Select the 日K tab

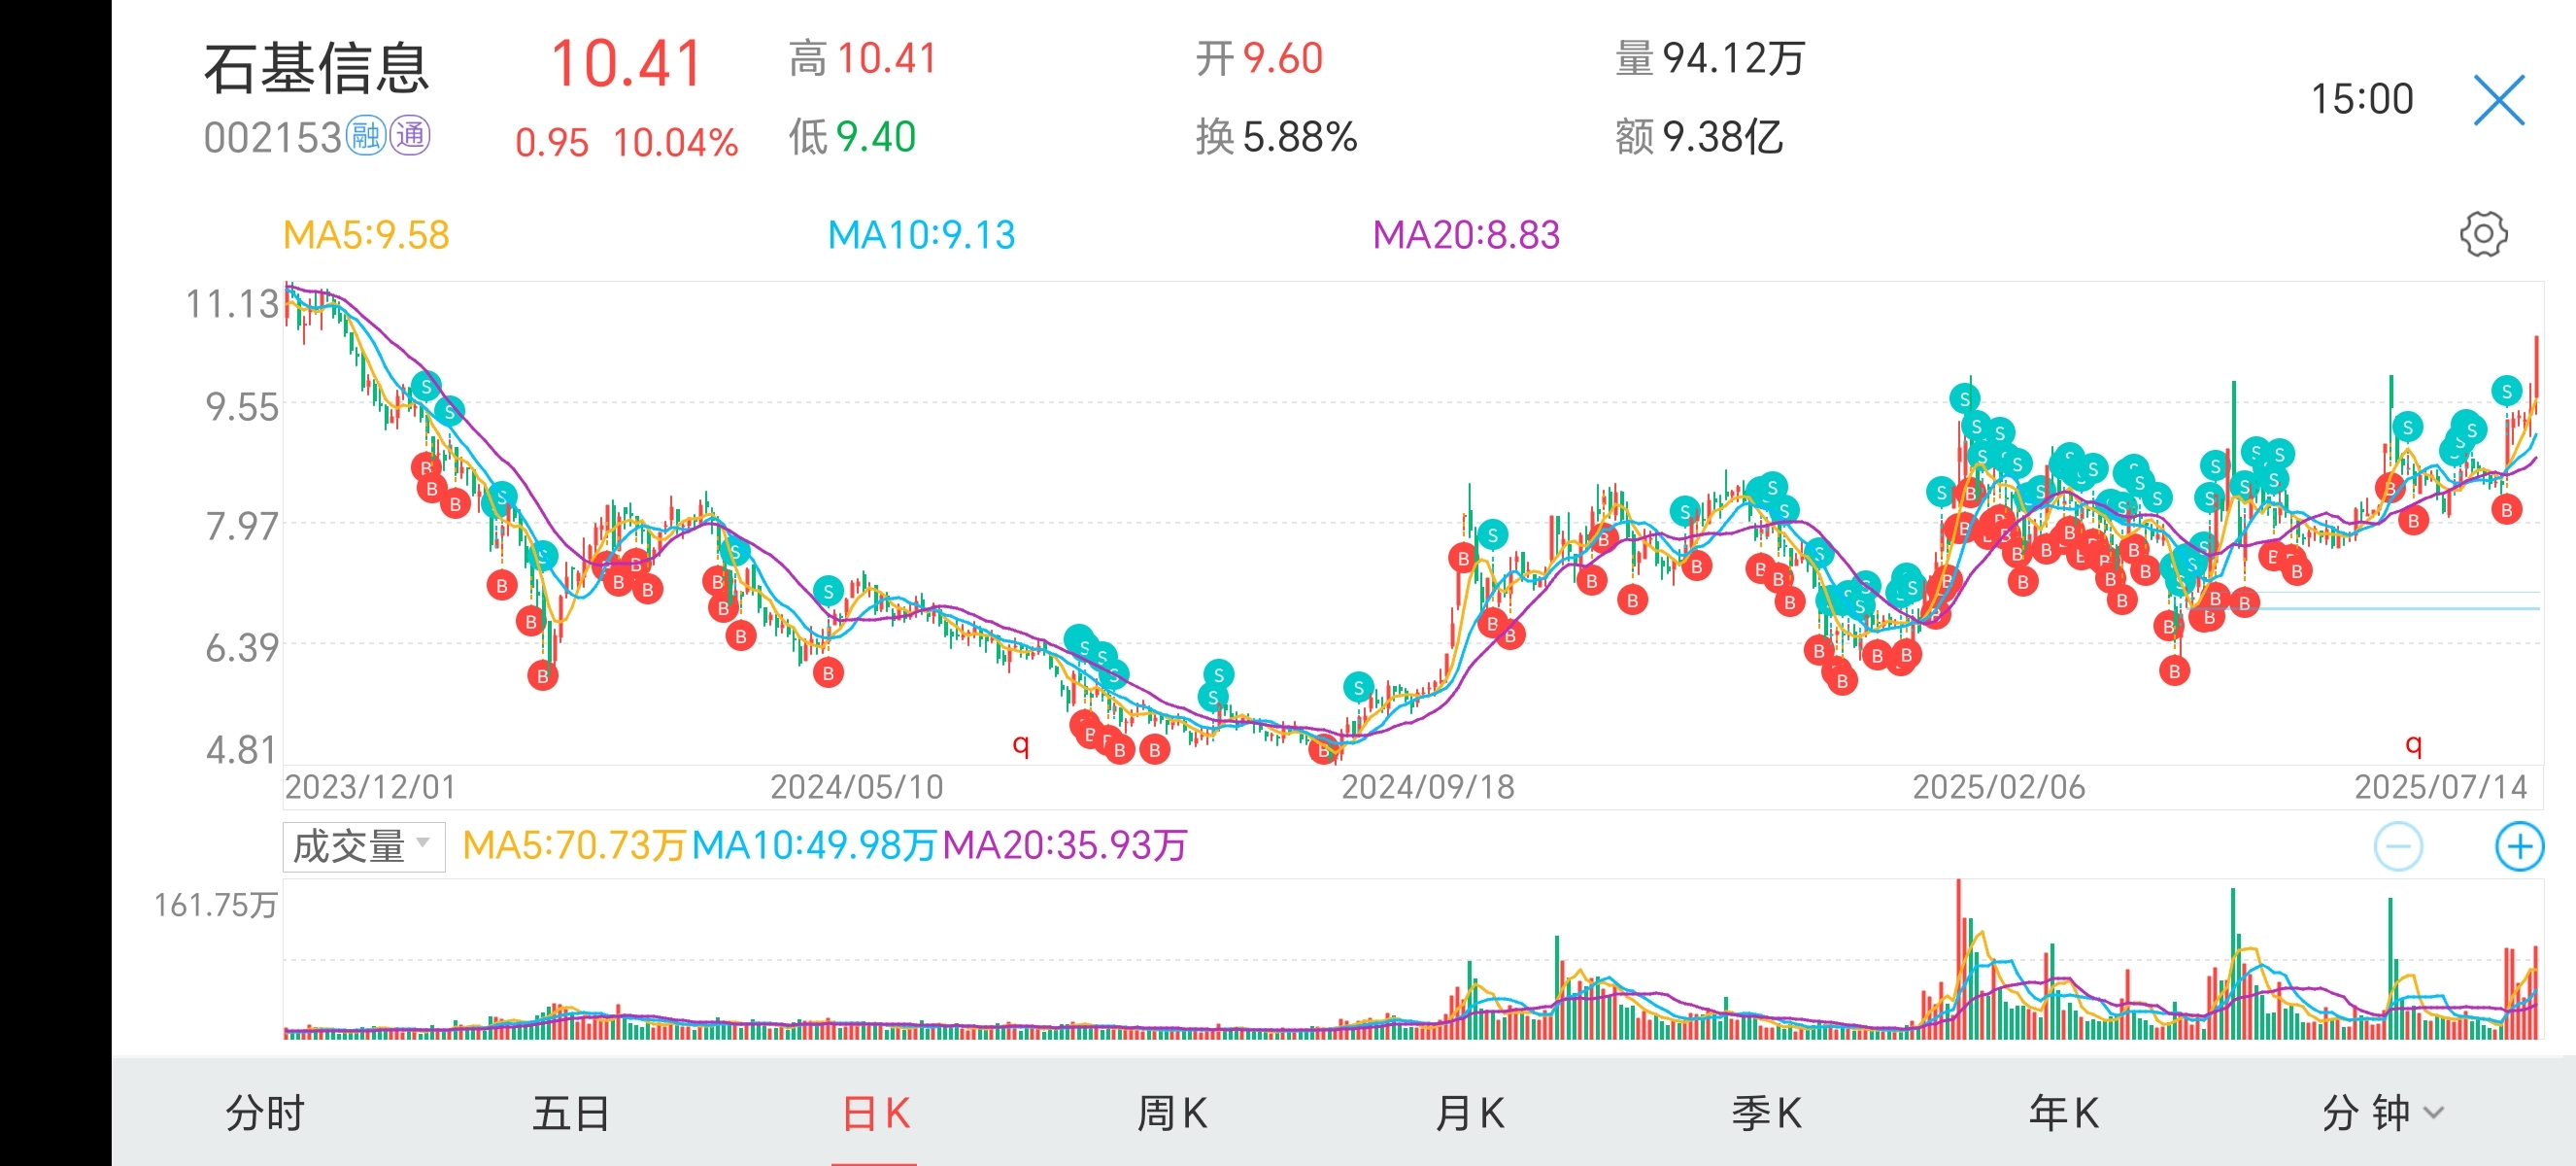point(876,1113)
